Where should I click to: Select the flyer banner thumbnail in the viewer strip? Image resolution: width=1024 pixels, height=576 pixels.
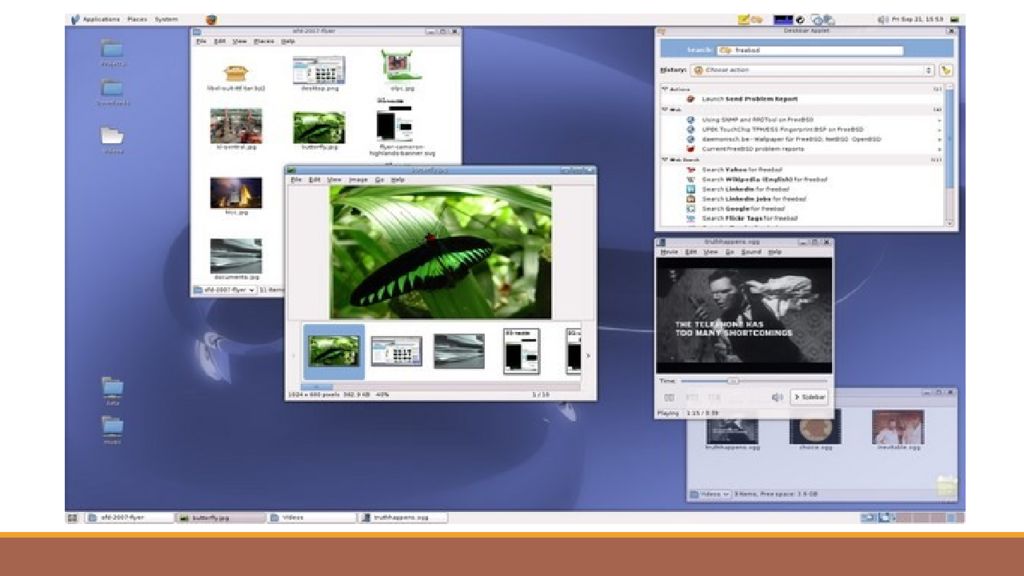522,351
